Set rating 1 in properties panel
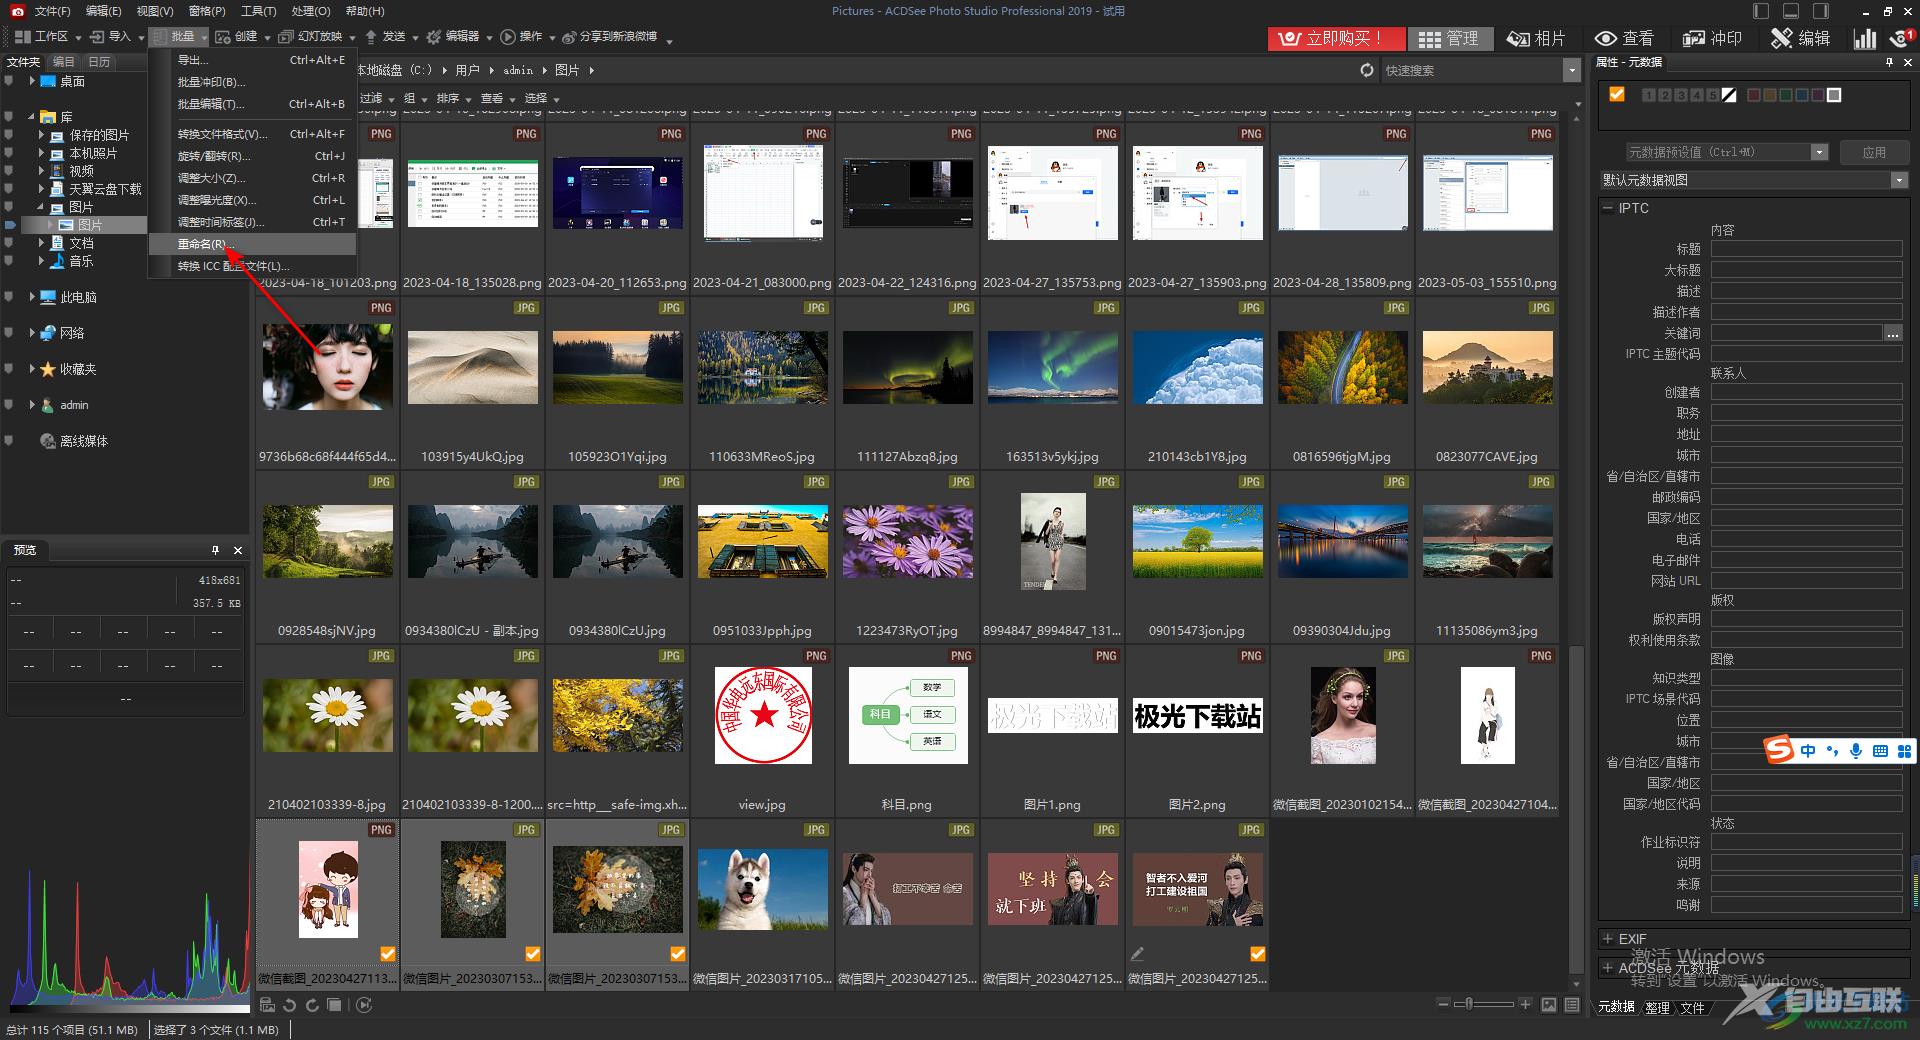 click(1649, 95)
